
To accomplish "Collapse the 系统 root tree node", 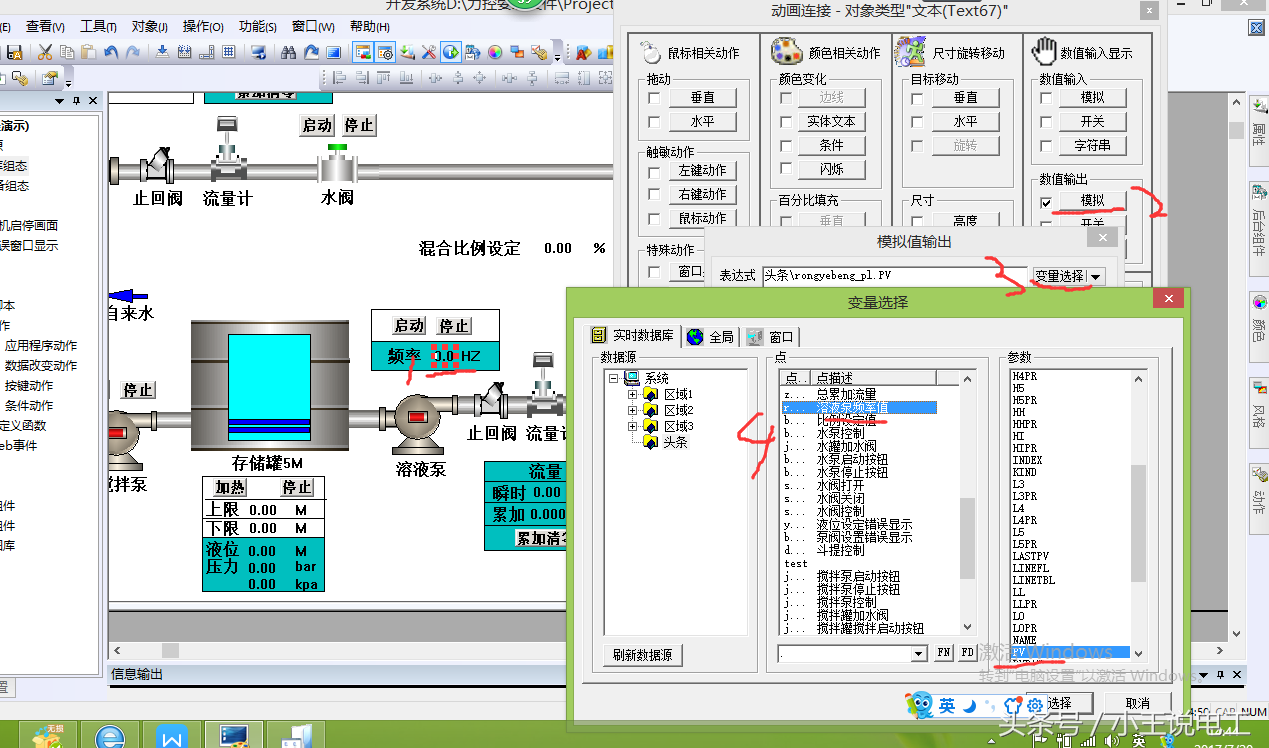I will (x=612, y=378).
